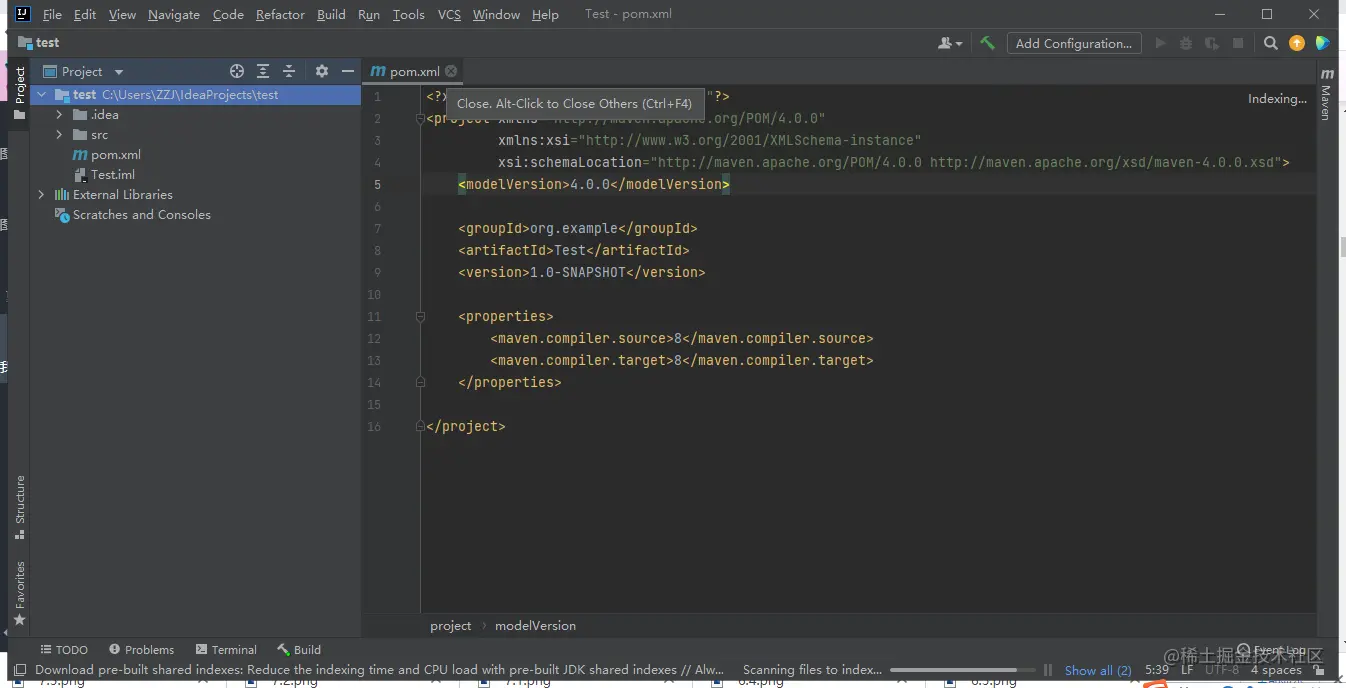Open the Tools menu
The image size is (1346, 688).
408,15
